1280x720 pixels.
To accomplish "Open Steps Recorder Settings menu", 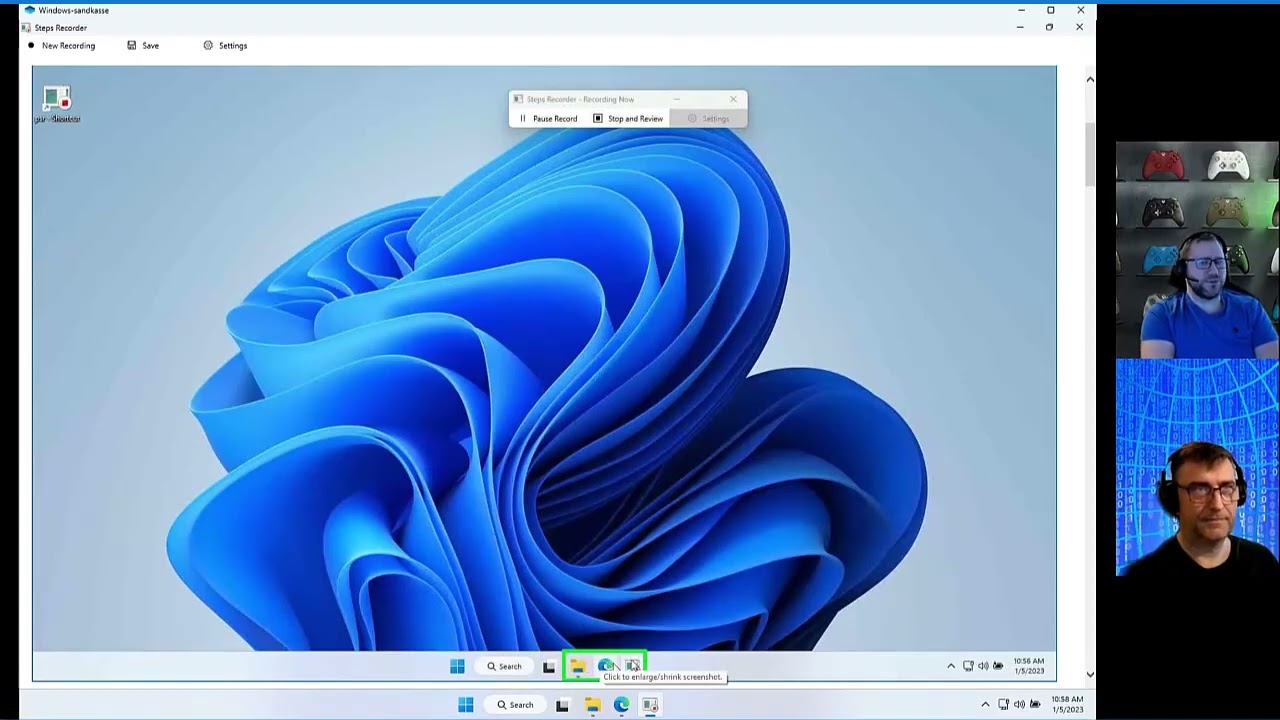I will (225, 45).
